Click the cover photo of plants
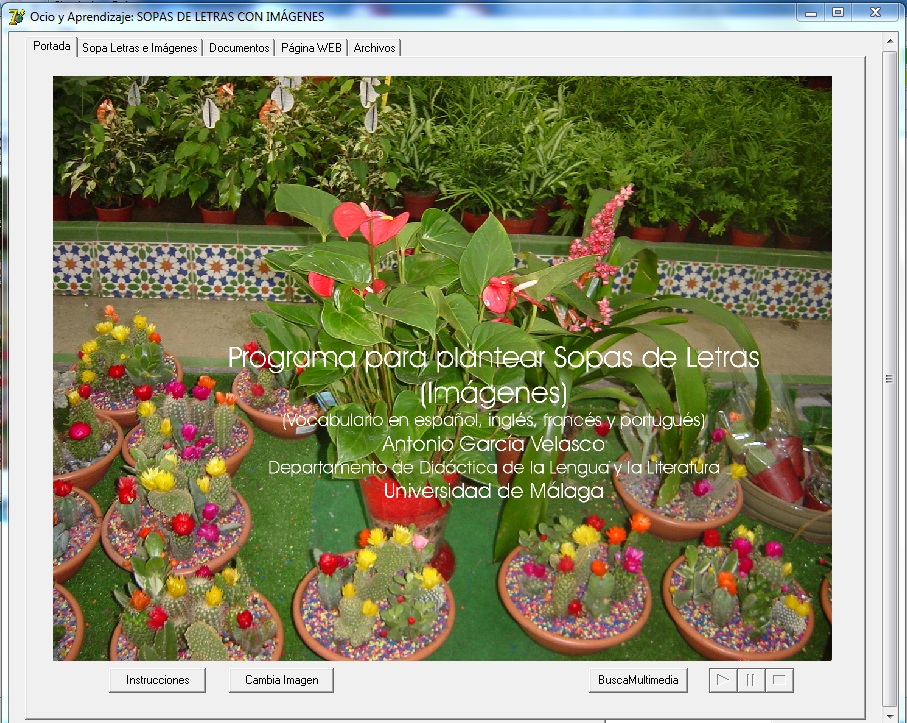This screenshot has height=723, width=907. pos(443,368)
